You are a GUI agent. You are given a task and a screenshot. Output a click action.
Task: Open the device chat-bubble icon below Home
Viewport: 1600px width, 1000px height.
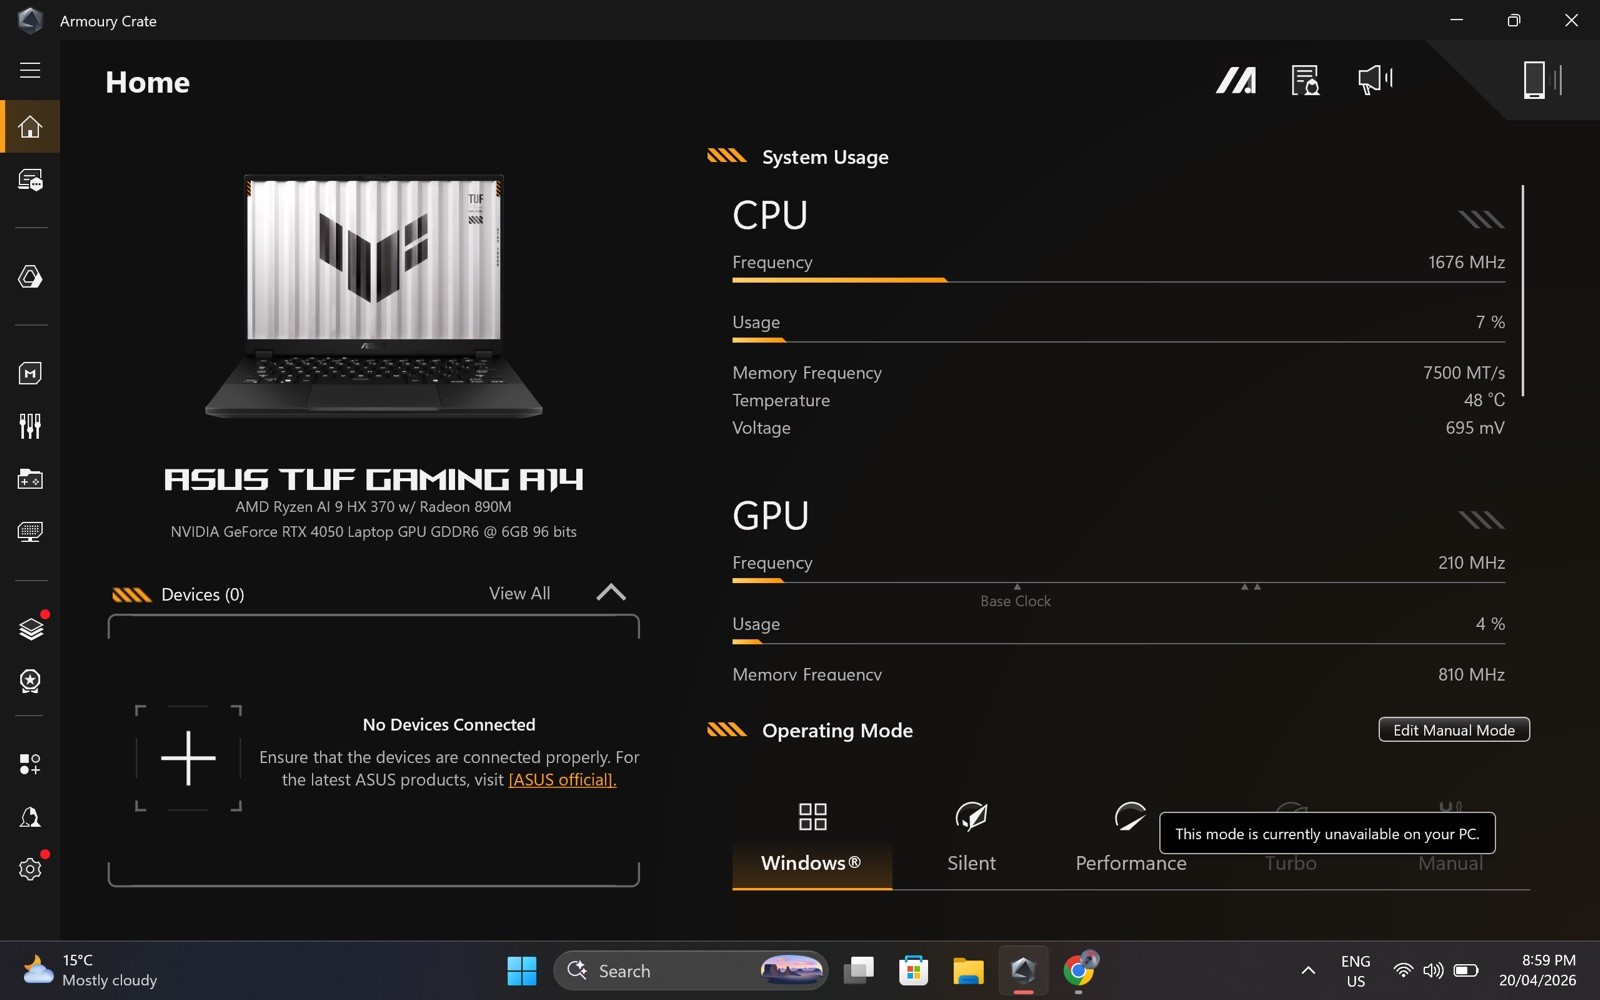30,180
